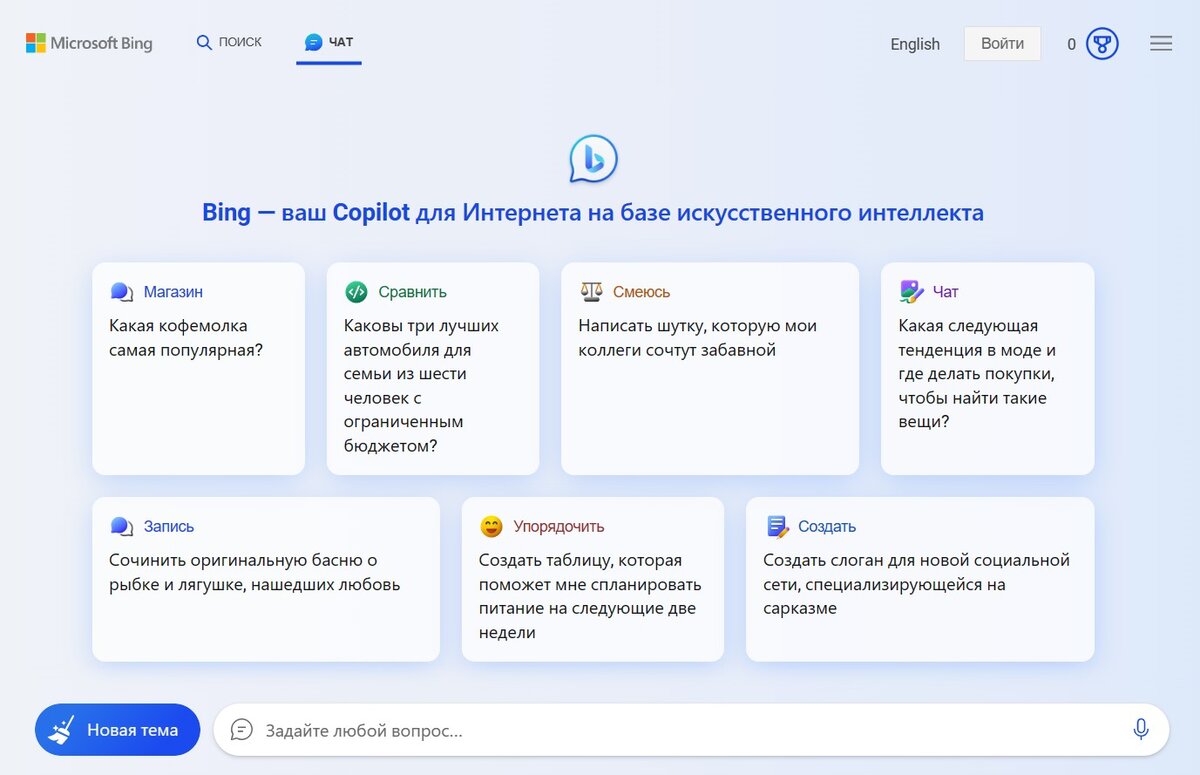Open the English language selector
Screen dimensions: 1200x775
(x=914, y=44)
